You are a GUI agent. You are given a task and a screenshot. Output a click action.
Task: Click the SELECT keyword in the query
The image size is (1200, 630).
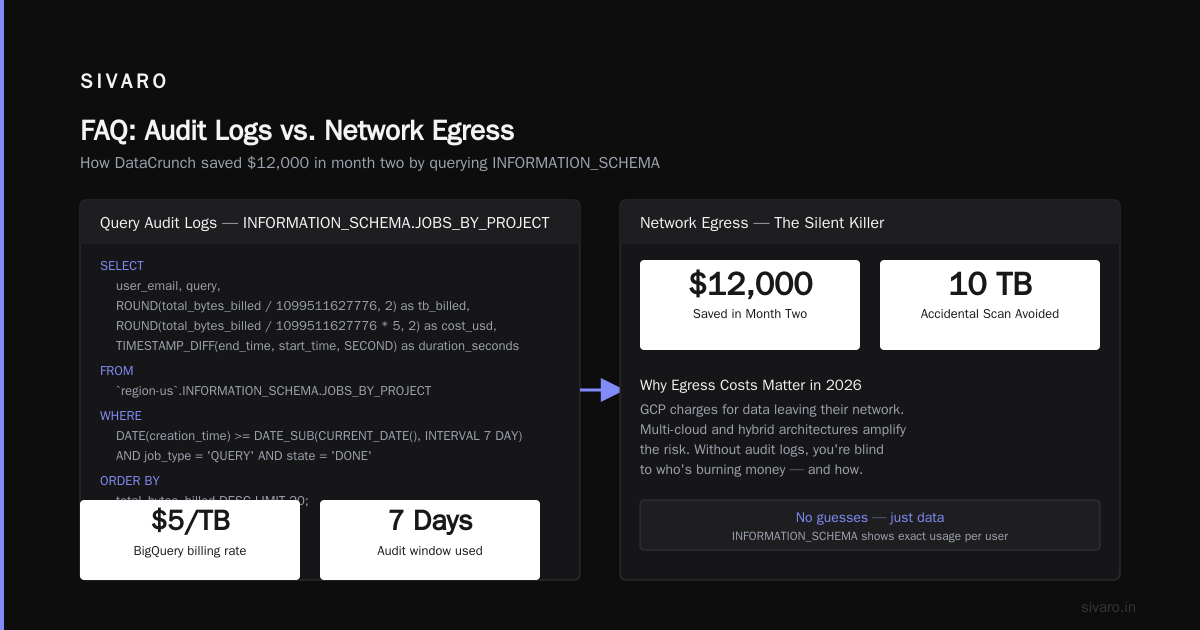point(122,266)
